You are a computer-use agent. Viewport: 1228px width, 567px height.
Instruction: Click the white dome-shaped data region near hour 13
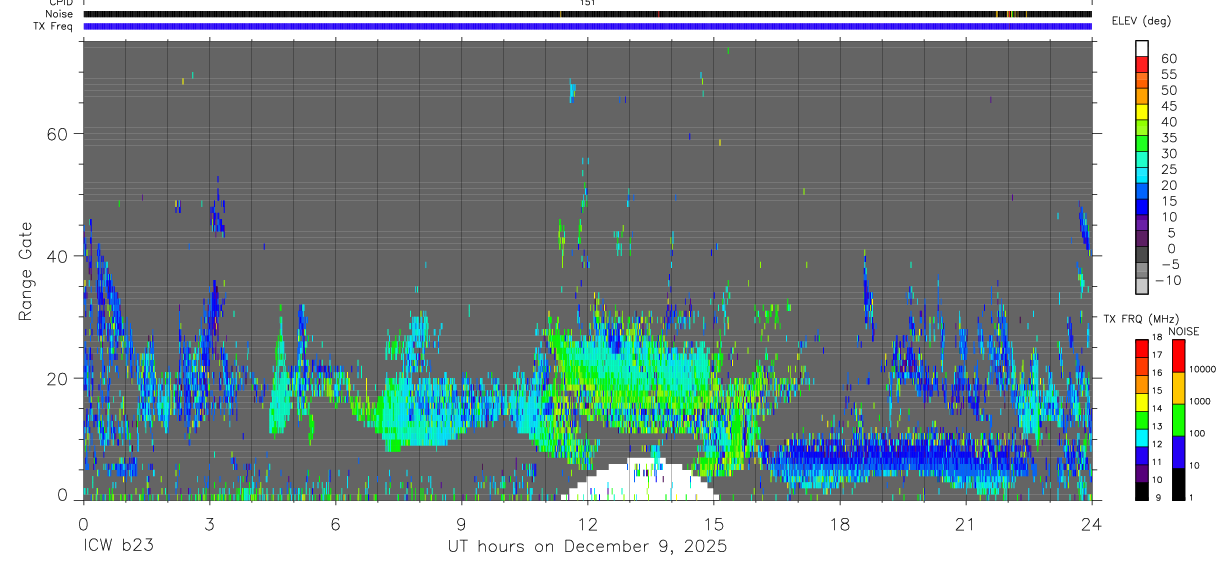click(x=639, y=481)
